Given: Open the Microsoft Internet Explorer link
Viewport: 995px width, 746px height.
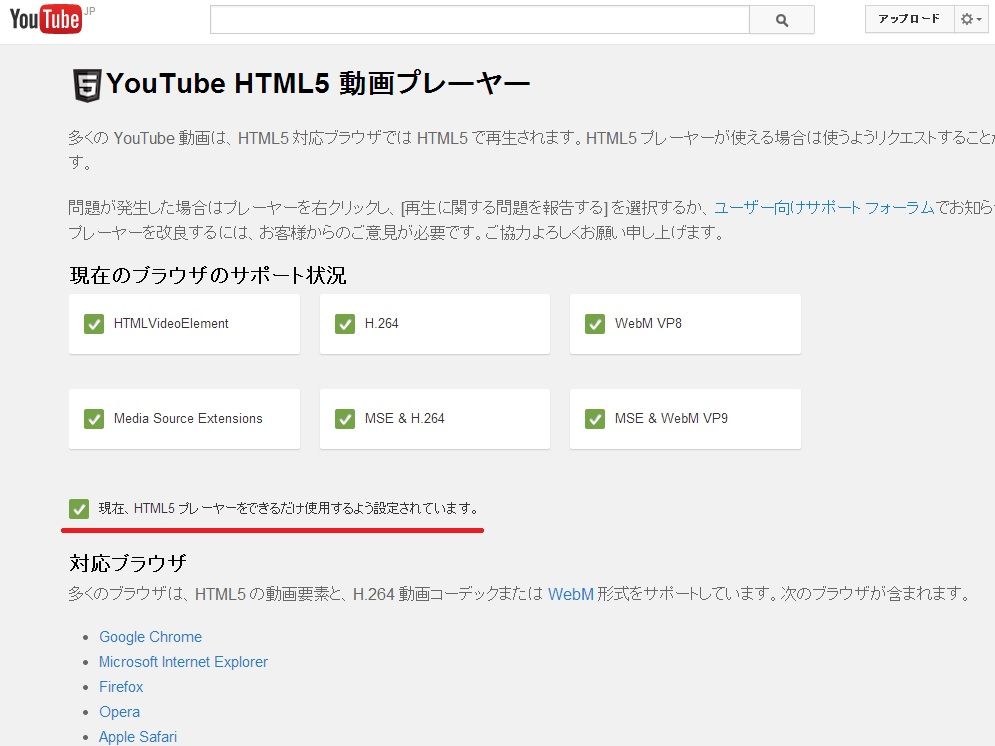Looking at the screenshot, I should (183, 662).
